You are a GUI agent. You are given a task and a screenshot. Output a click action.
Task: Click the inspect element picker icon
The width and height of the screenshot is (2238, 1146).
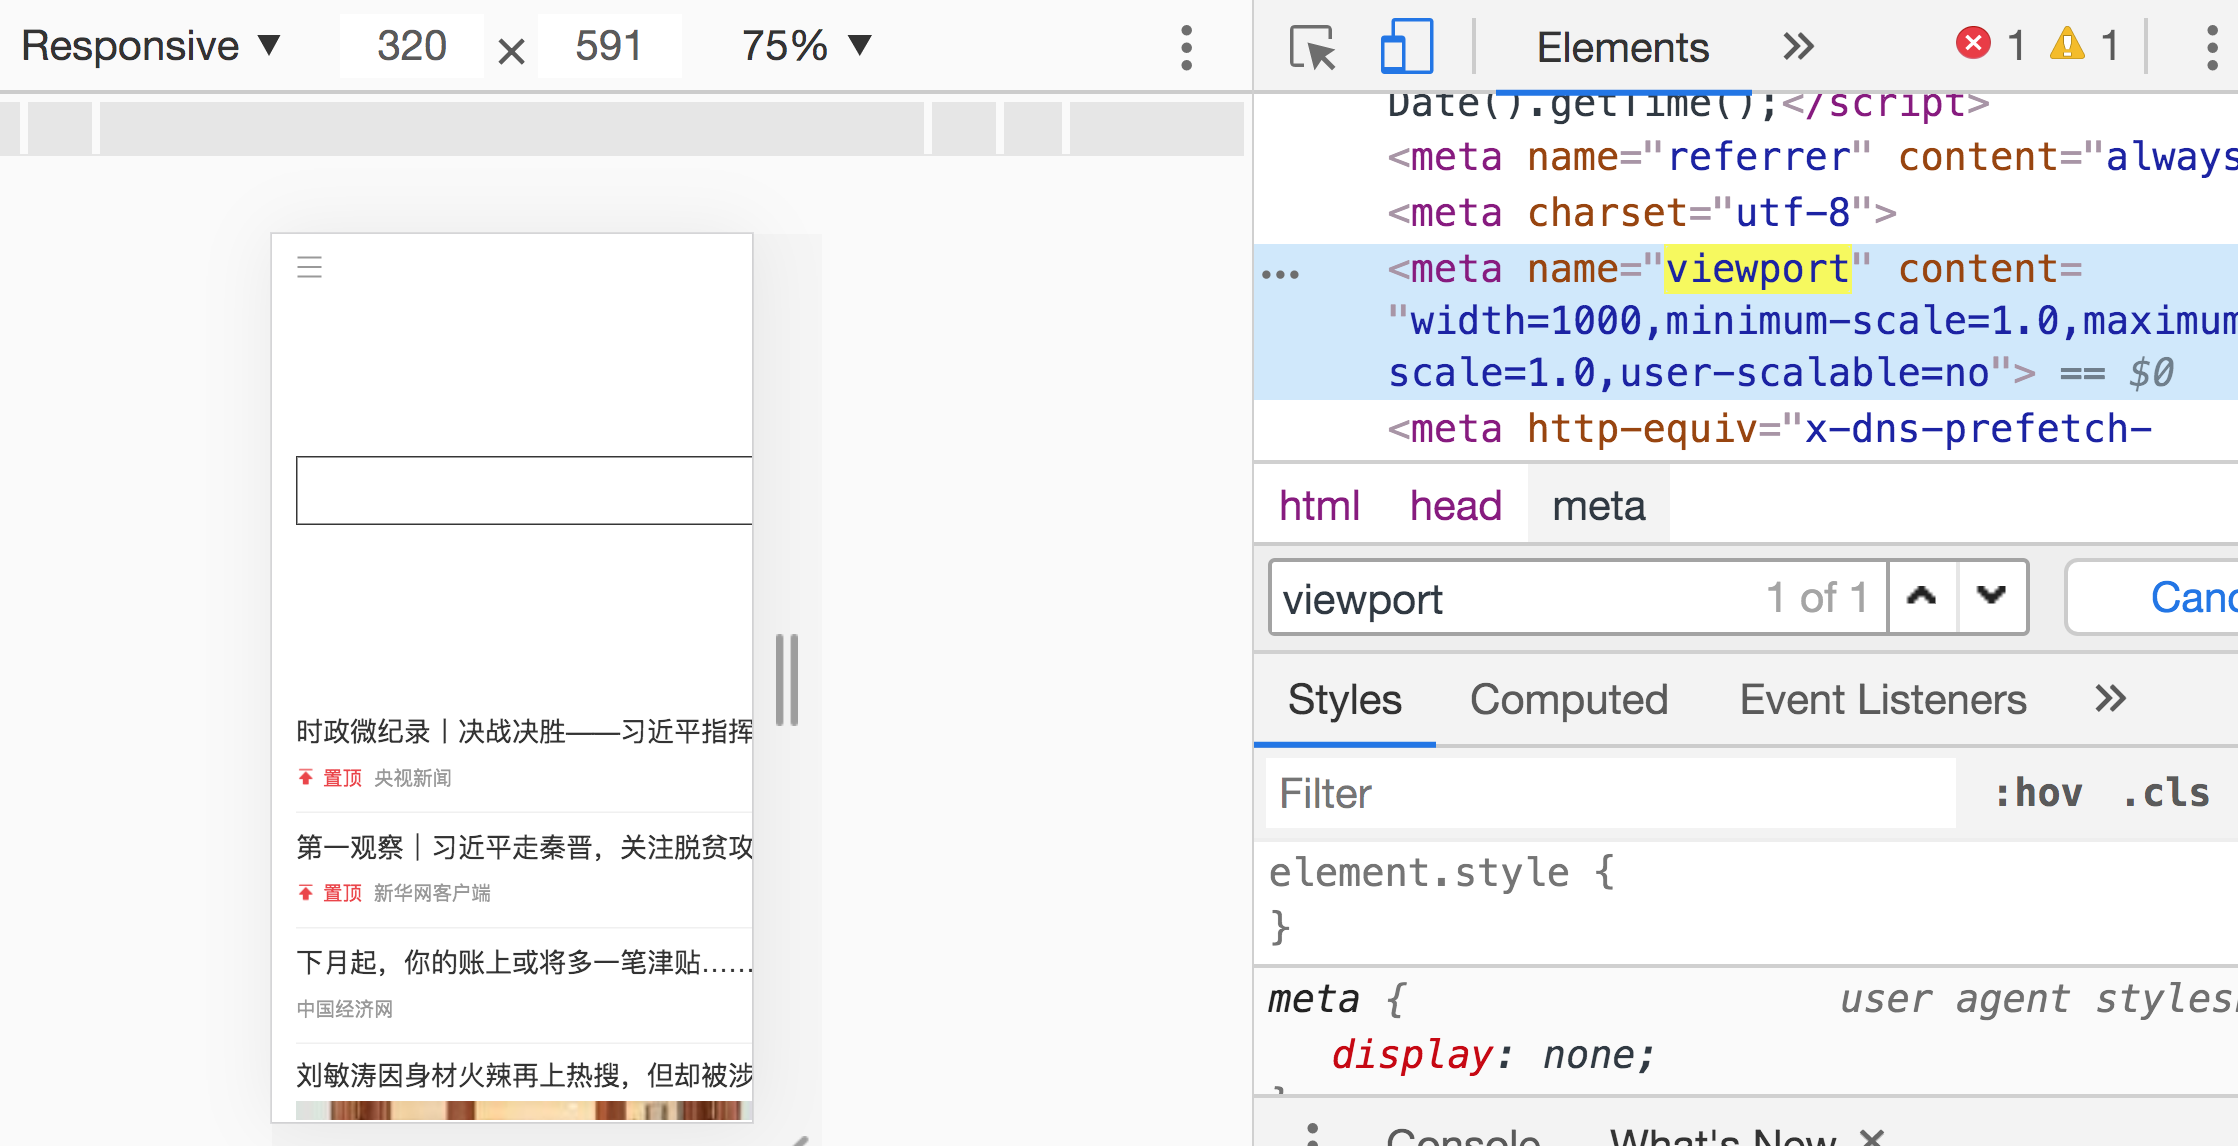point(1311,47)
